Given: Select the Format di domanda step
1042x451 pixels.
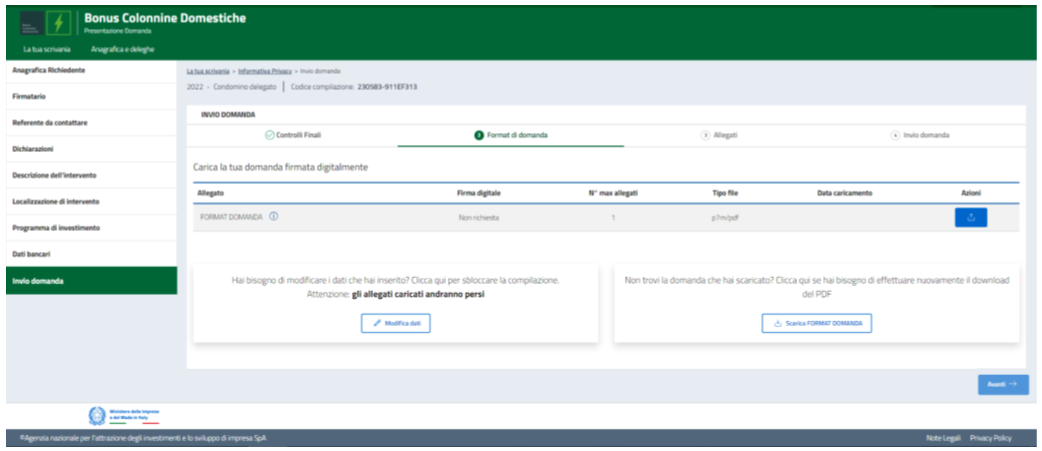Looking at the screenshot, I should (511, 134).
